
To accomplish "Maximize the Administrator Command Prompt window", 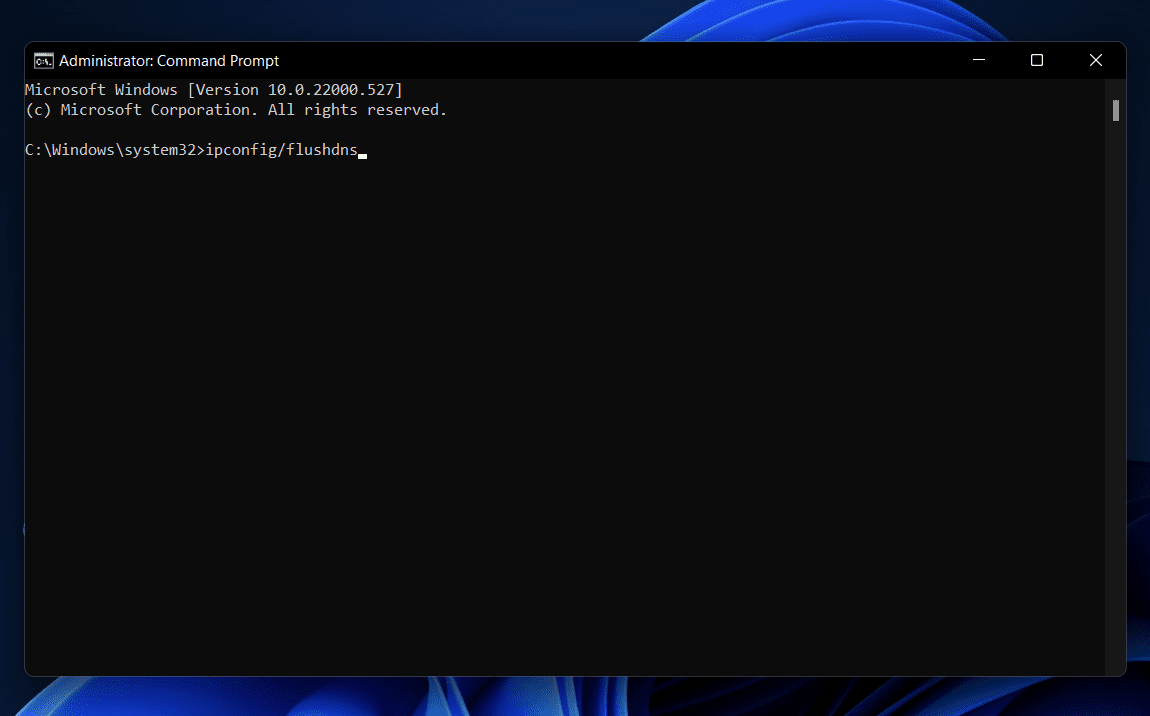I will [1037, 61].
